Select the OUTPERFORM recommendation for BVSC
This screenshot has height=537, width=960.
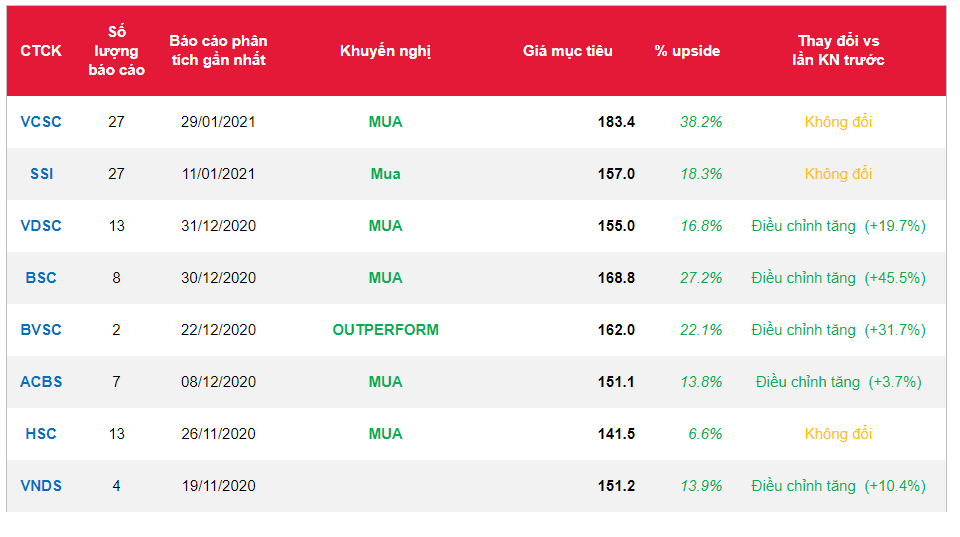click(x=385, y=330)
